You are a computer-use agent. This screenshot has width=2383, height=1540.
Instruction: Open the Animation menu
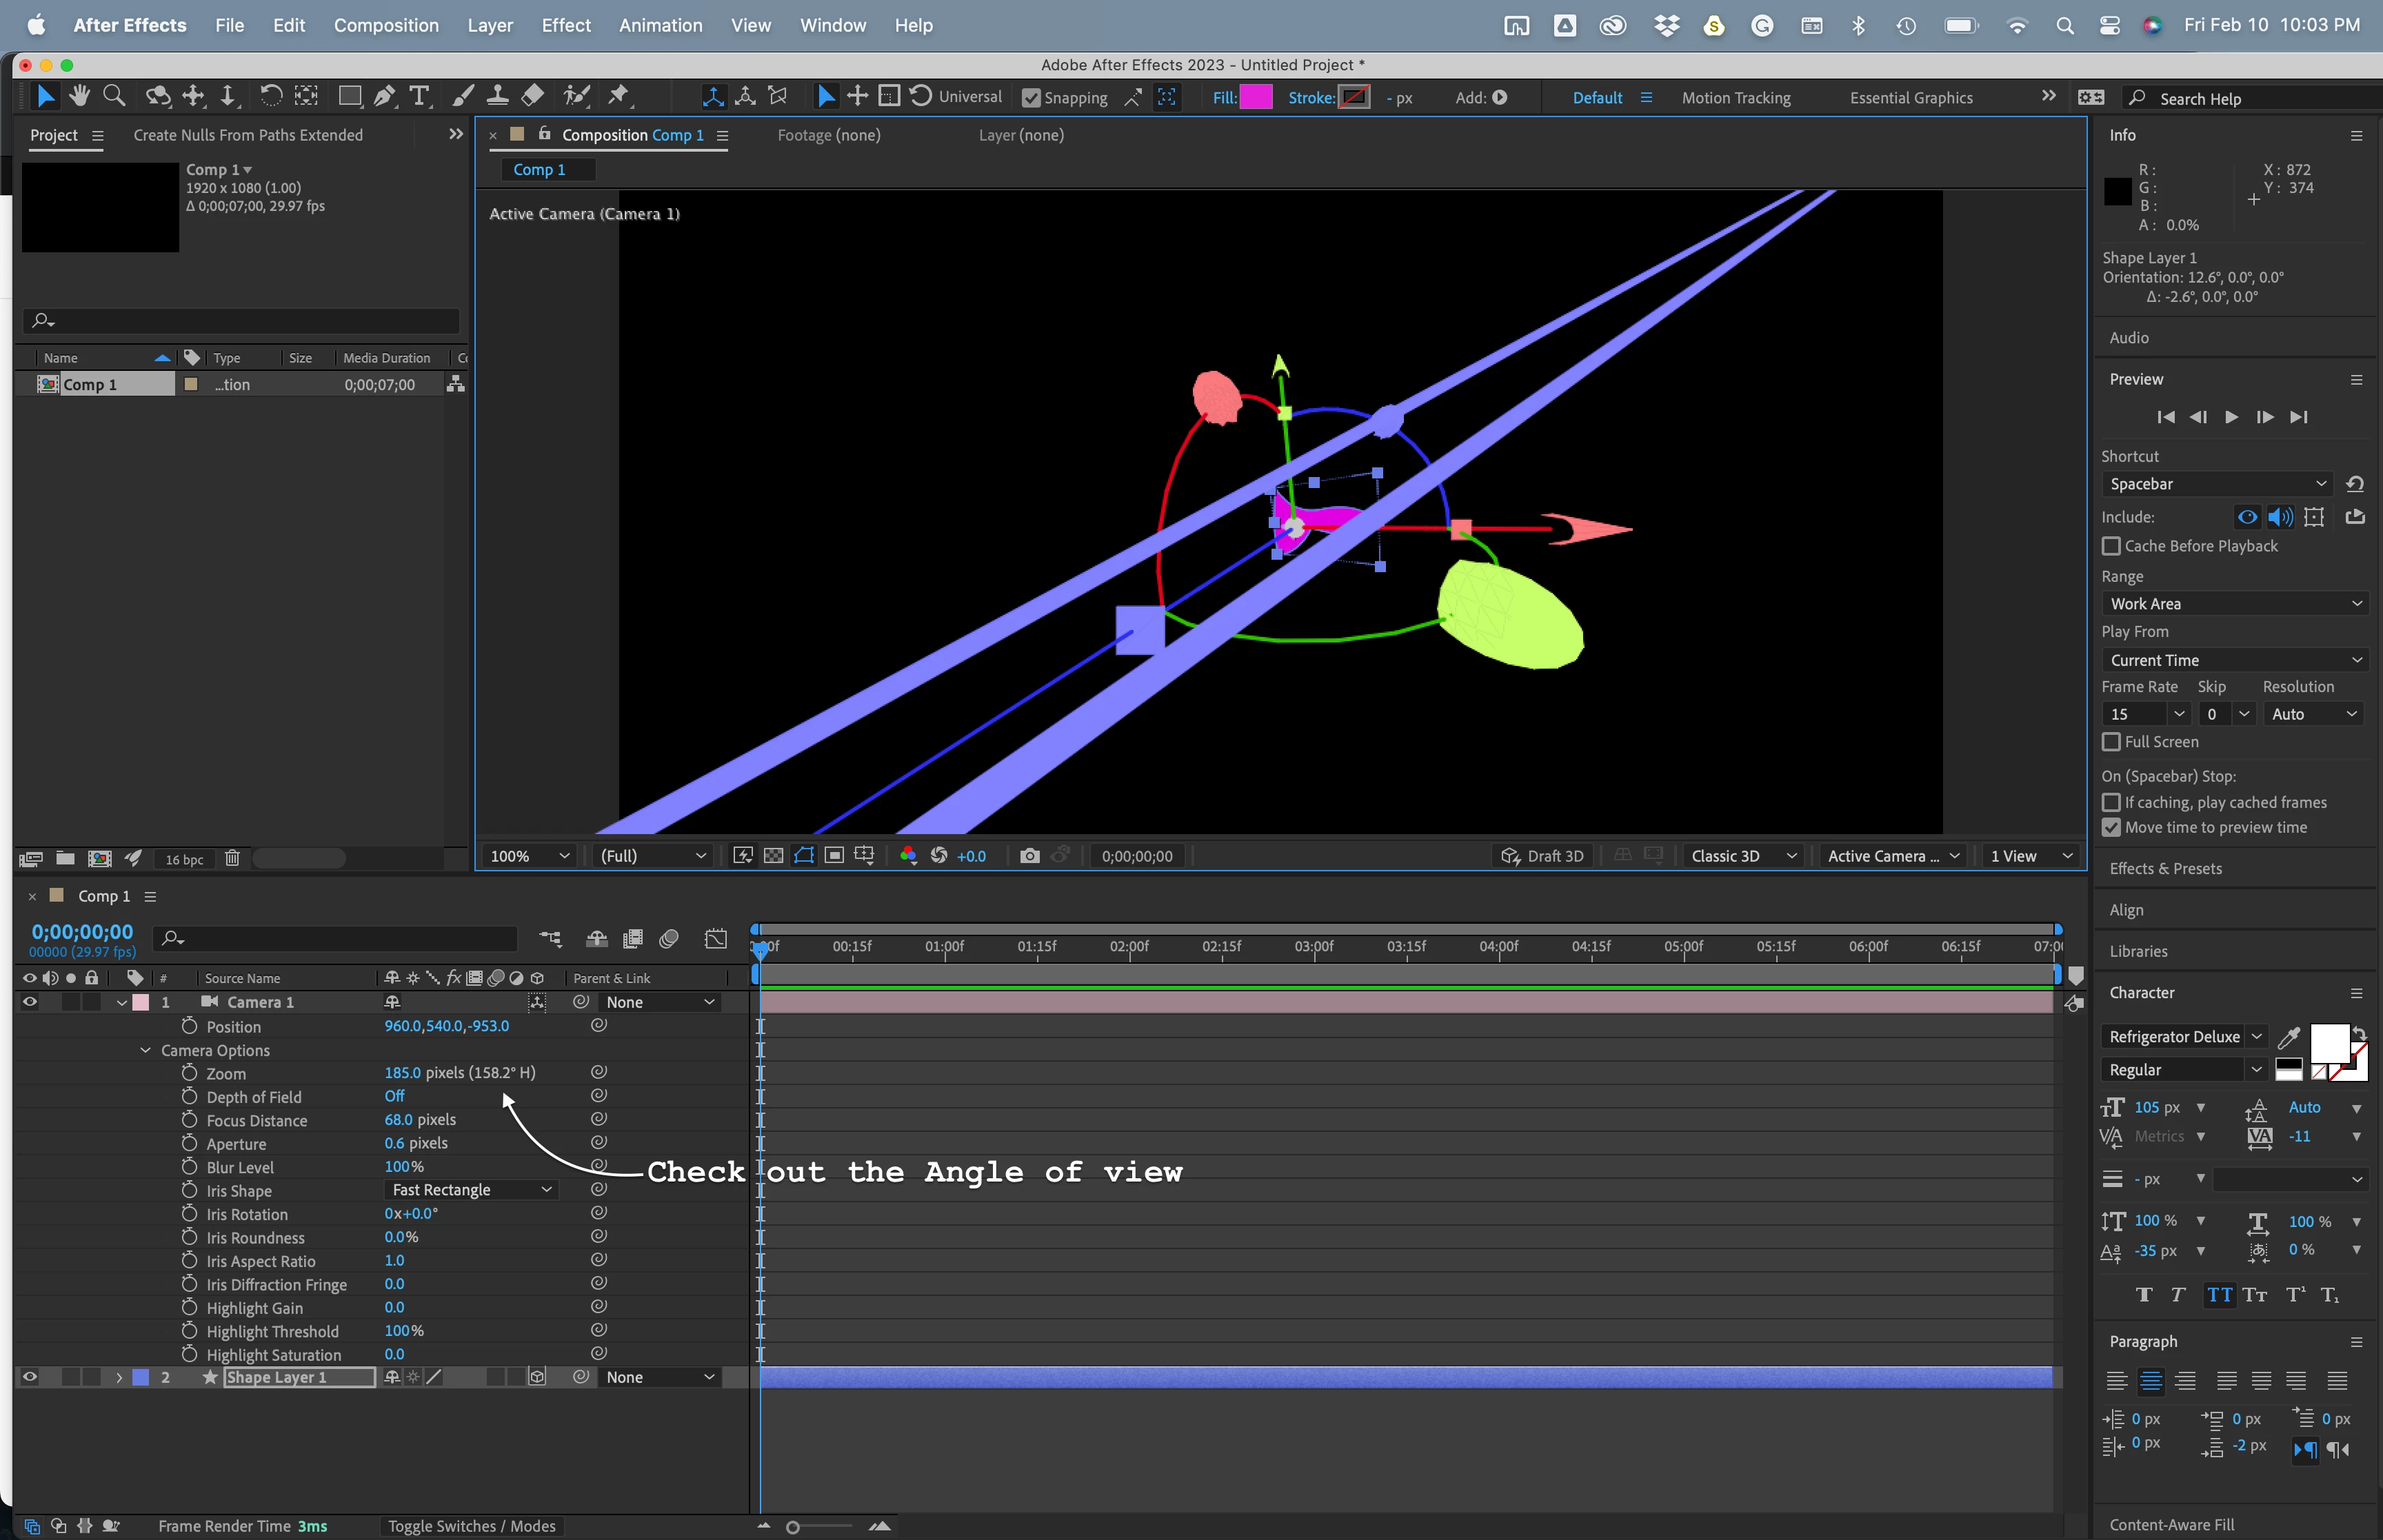pos(660,25)
